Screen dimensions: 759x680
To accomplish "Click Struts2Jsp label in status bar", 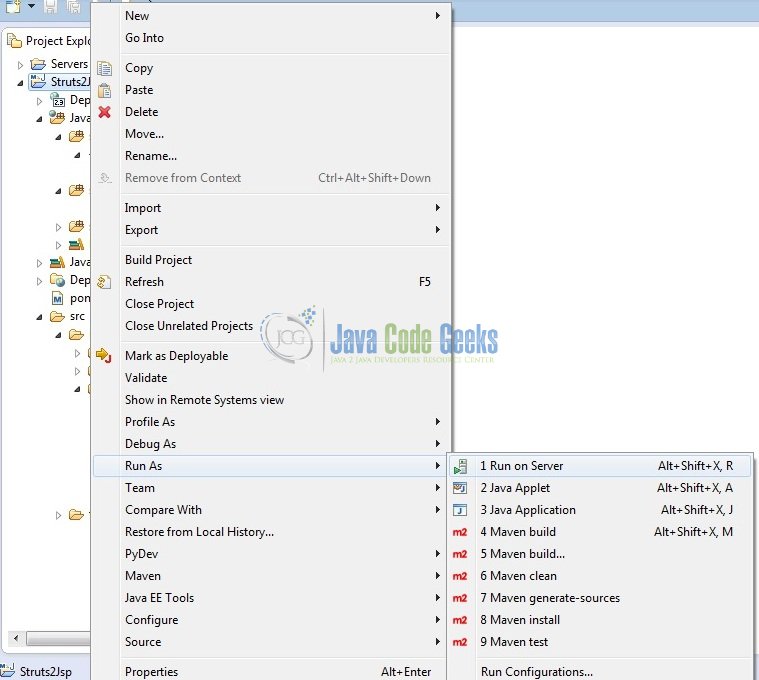I will [46, 672].
